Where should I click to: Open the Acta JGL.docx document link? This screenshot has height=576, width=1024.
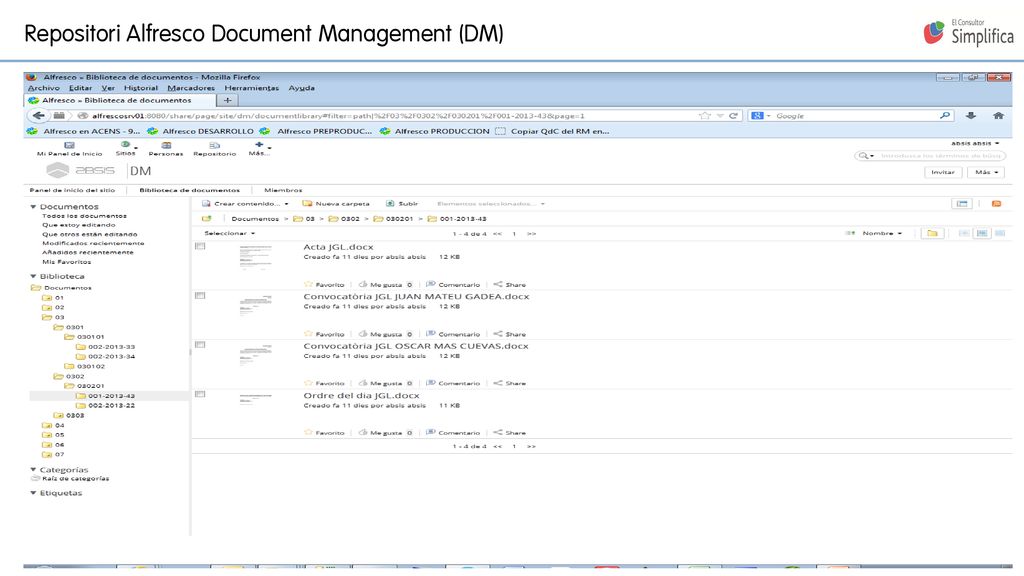[x=338, y=247]
